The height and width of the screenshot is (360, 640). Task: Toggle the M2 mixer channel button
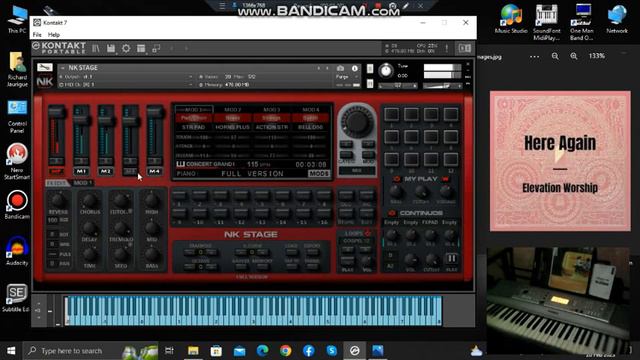(x=105, y=171)
